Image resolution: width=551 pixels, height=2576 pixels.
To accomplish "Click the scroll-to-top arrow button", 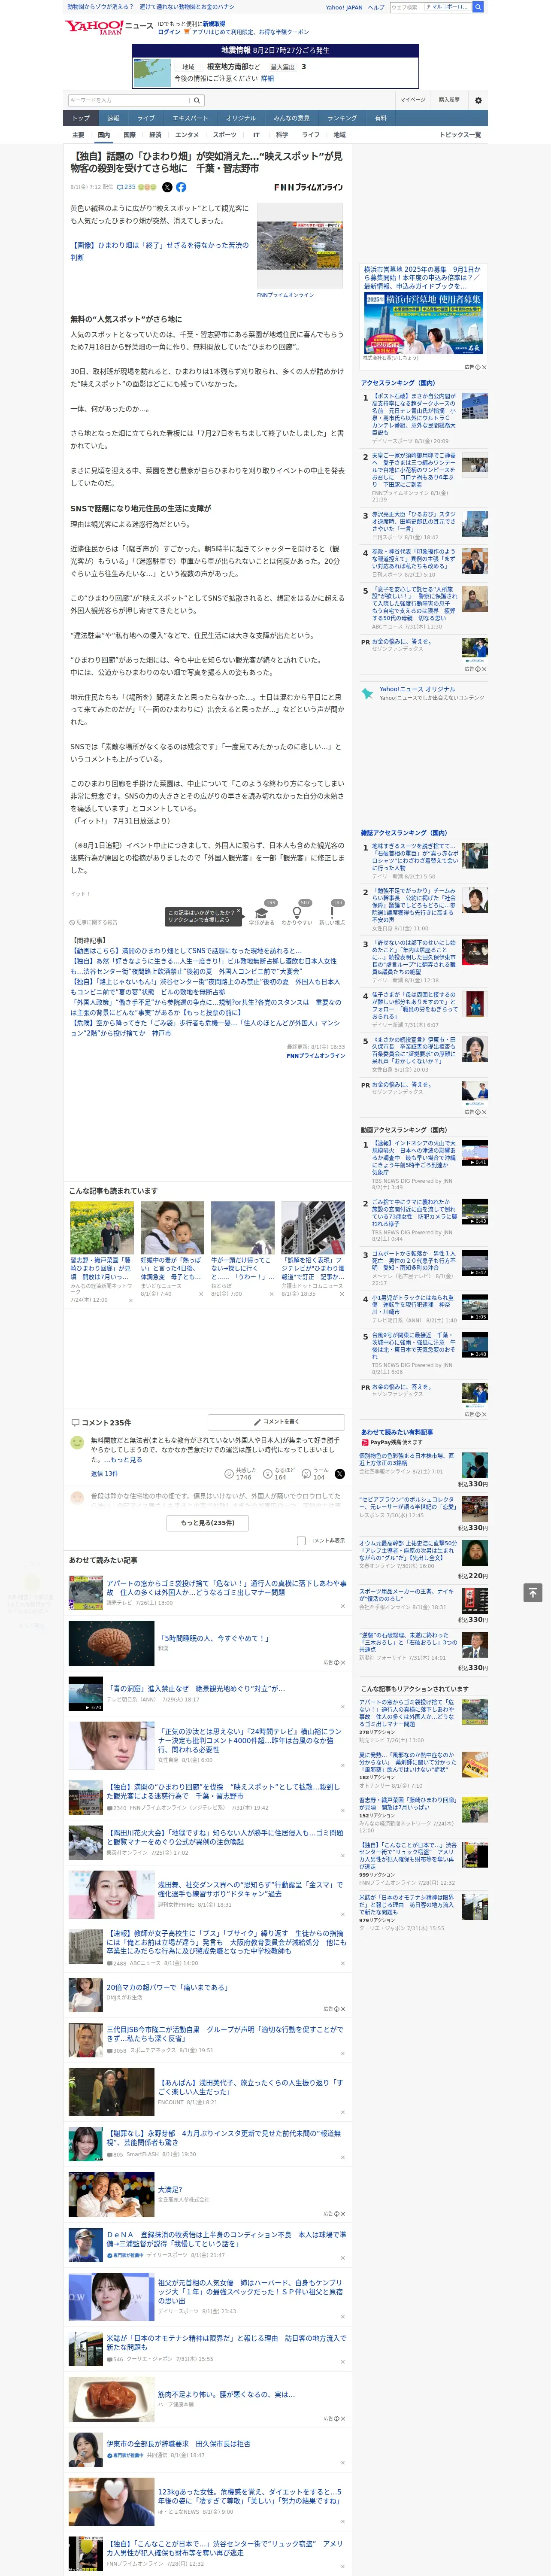I will click(533, 1592).
